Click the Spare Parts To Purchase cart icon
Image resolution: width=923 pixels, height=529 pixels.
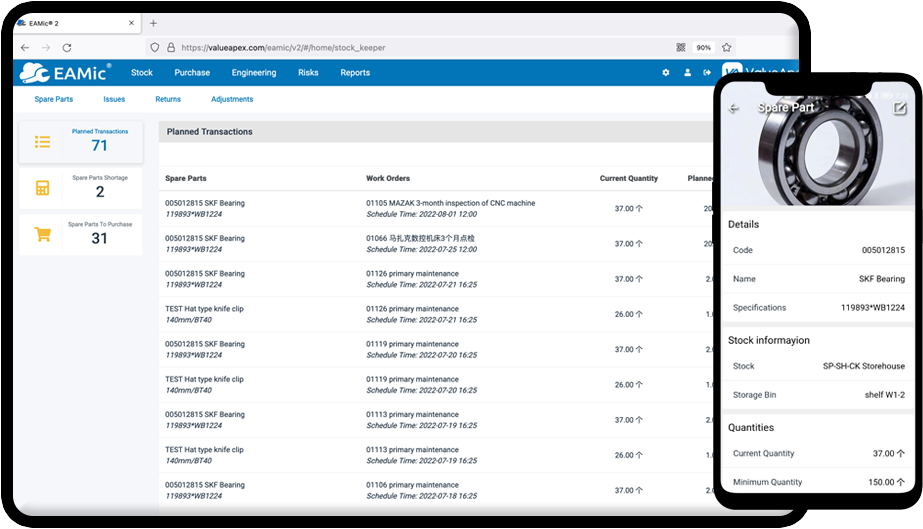tap(42, 235)
